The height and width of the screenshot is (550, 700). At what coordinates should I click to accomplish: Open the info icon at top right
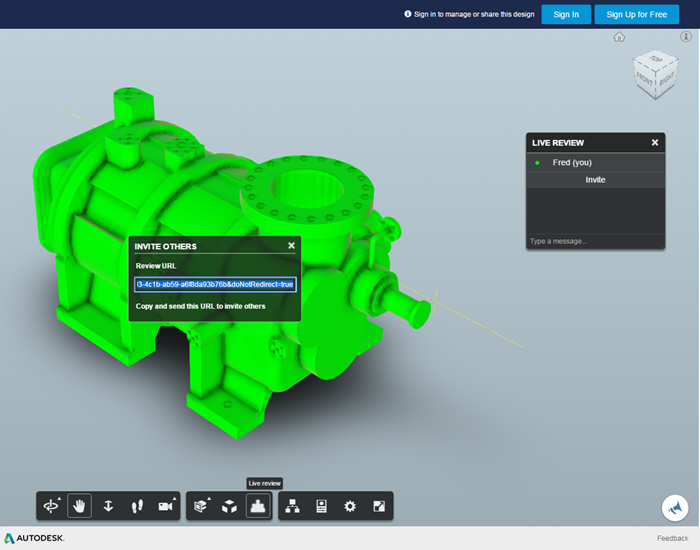pos(686,37)
